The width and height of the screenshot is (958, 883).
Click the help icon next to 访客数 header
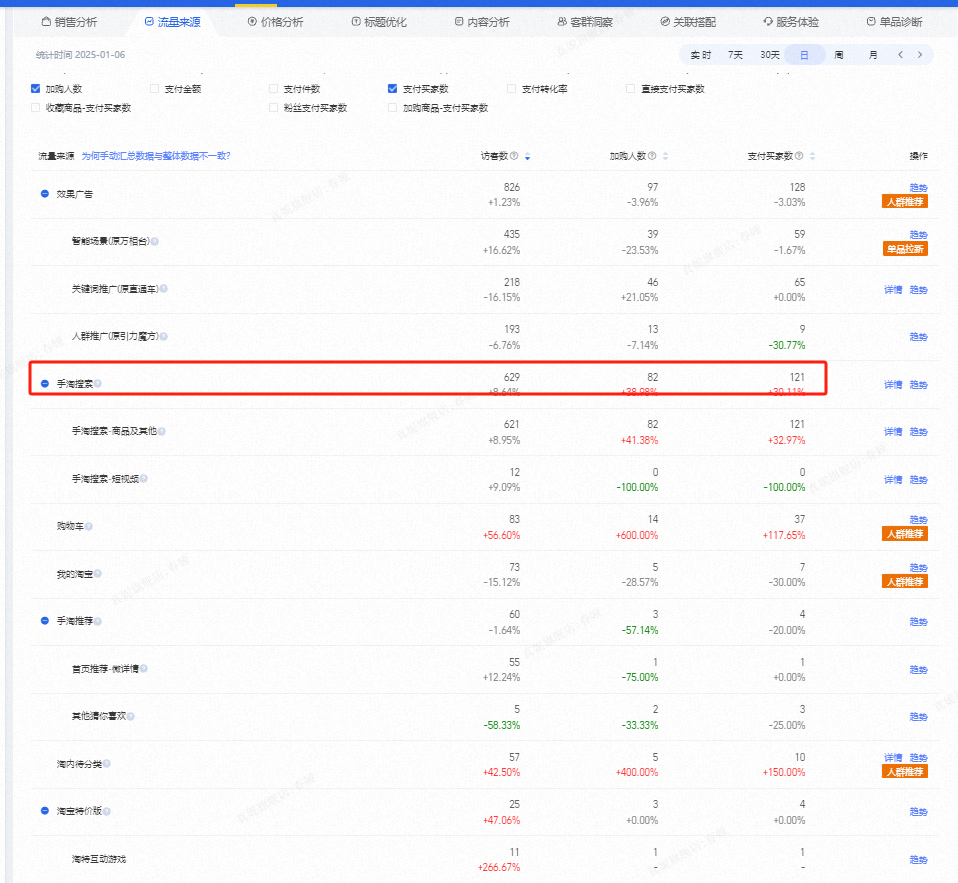point(514,156)
